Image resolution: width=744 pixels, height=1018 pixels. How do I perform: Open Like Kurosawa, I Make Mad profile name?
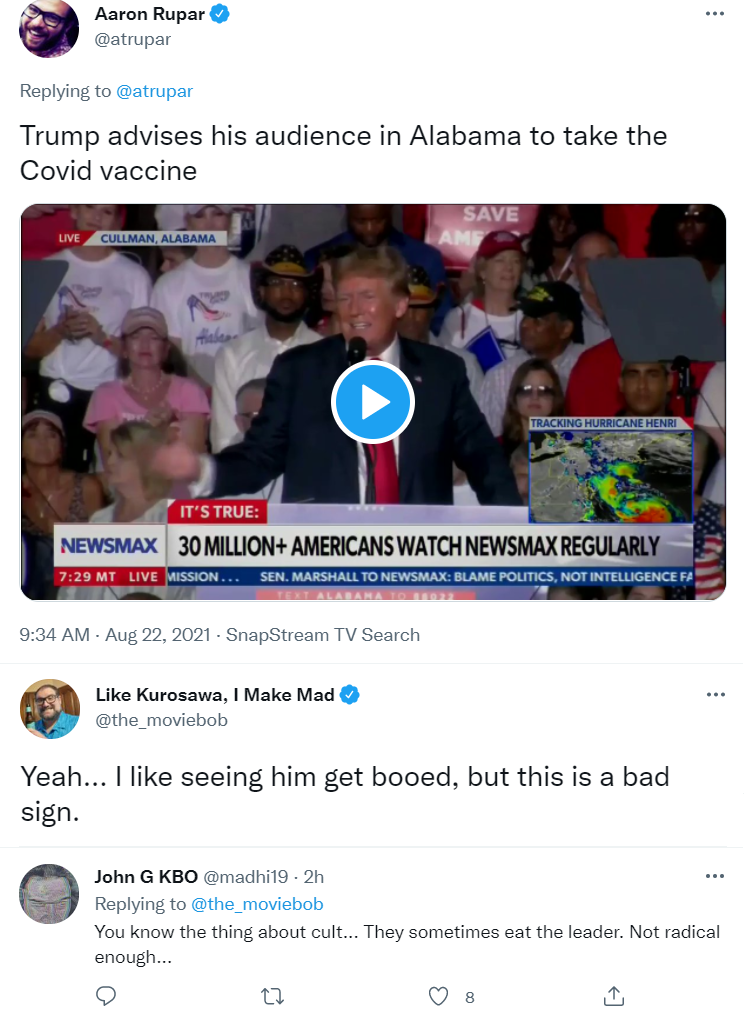(215, 695)
